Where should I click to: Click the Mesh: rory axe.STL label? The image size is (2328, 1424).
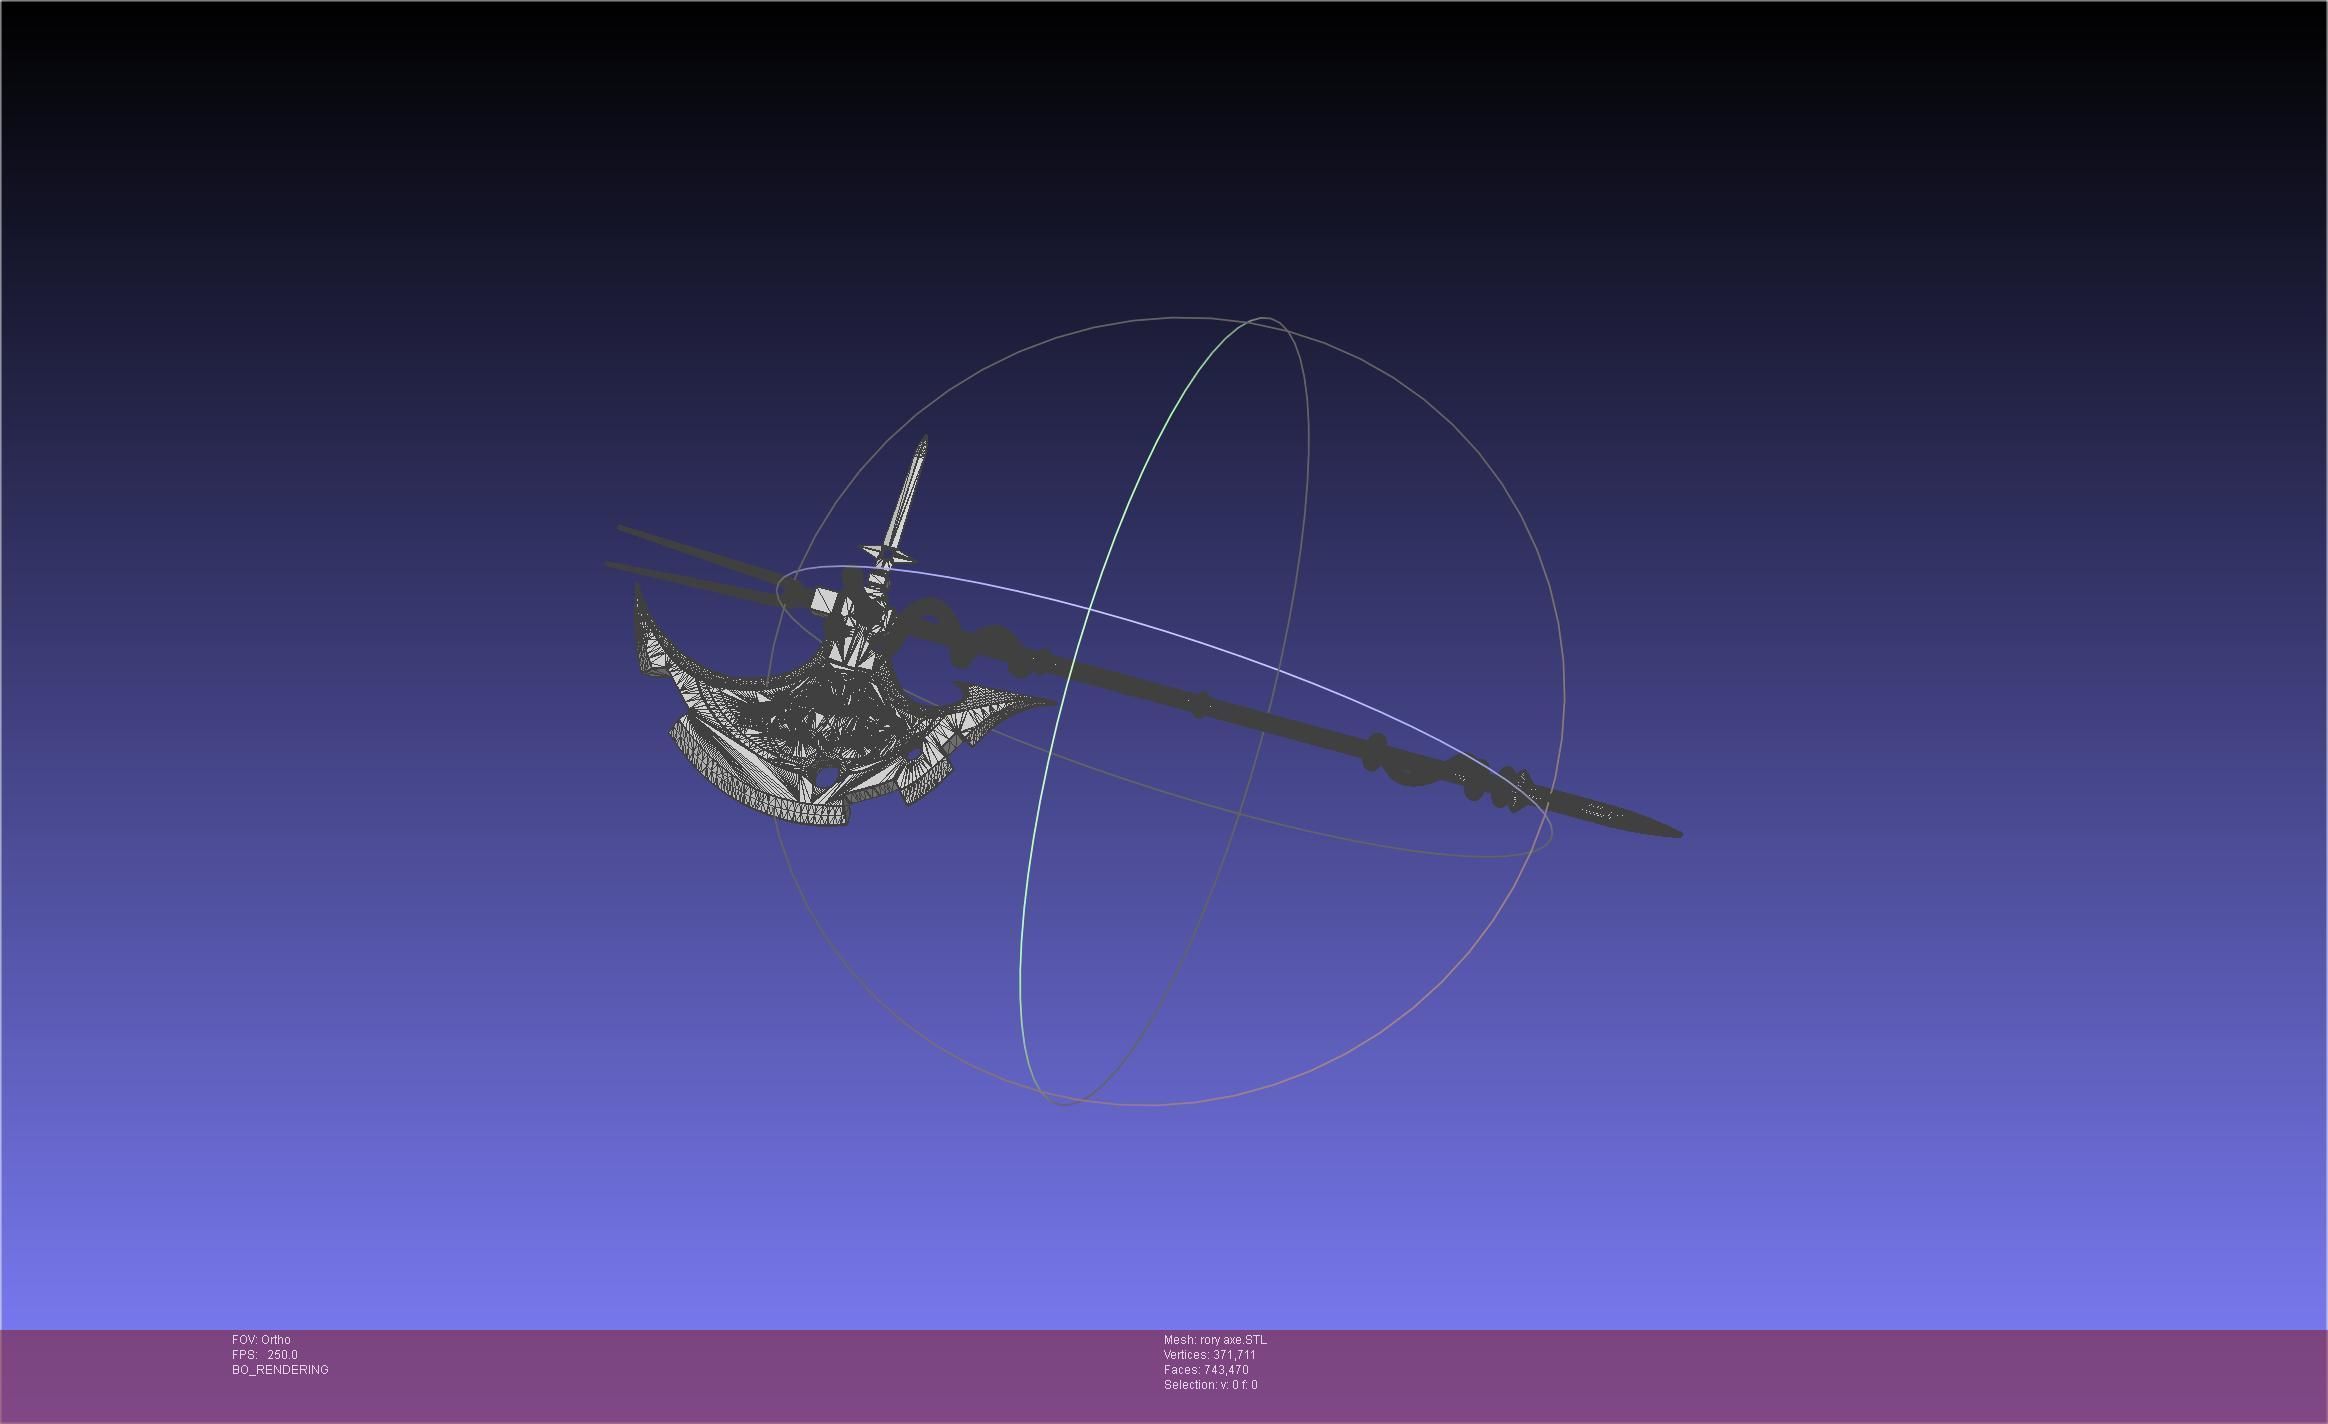[x=1214, y=1339]
